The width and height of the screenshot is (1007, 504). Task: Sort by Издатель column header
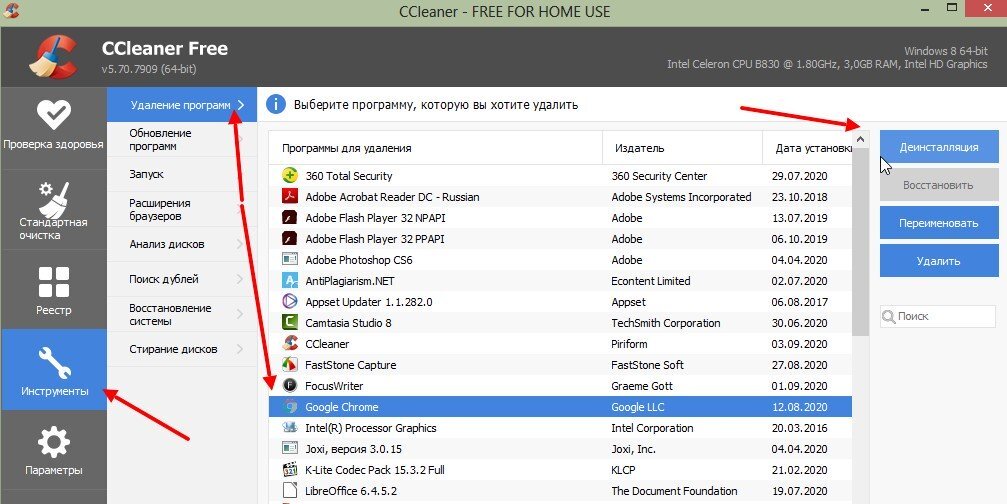coord(683,148)
